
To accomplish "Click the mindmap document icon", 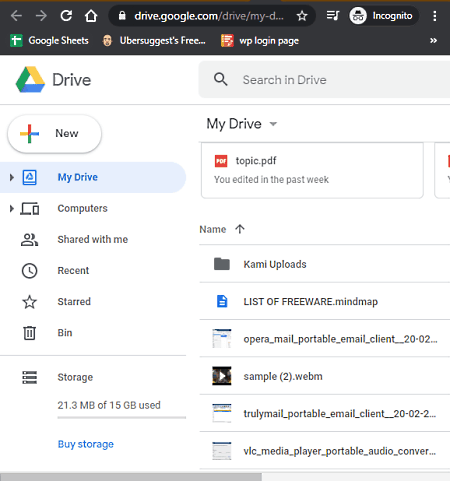I will point(222,302).
